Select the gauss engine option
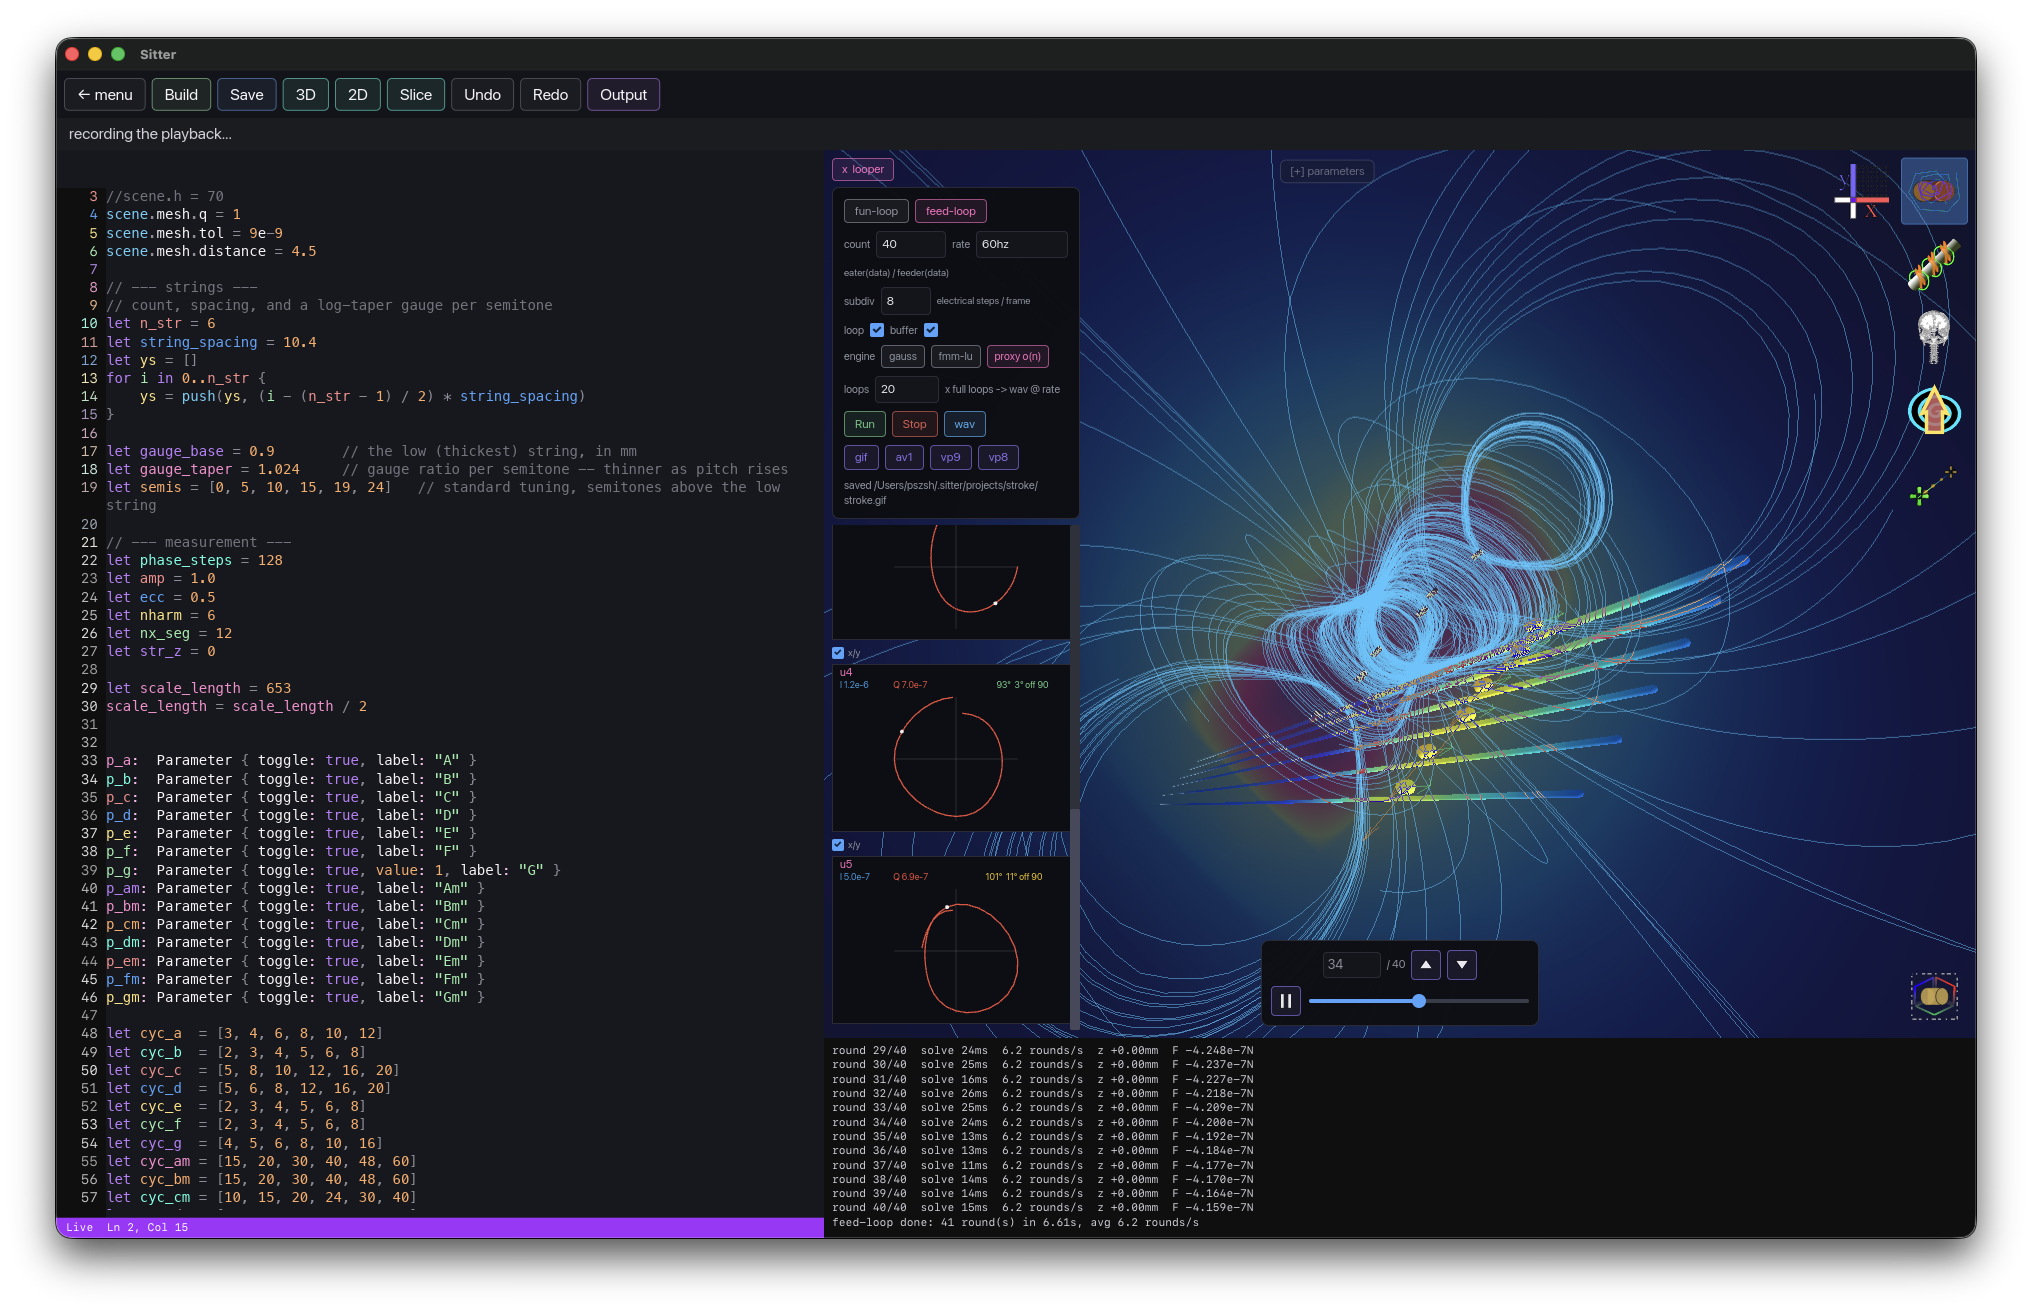This screenshot has height=1312, width=2032. [x=902, y=357]
